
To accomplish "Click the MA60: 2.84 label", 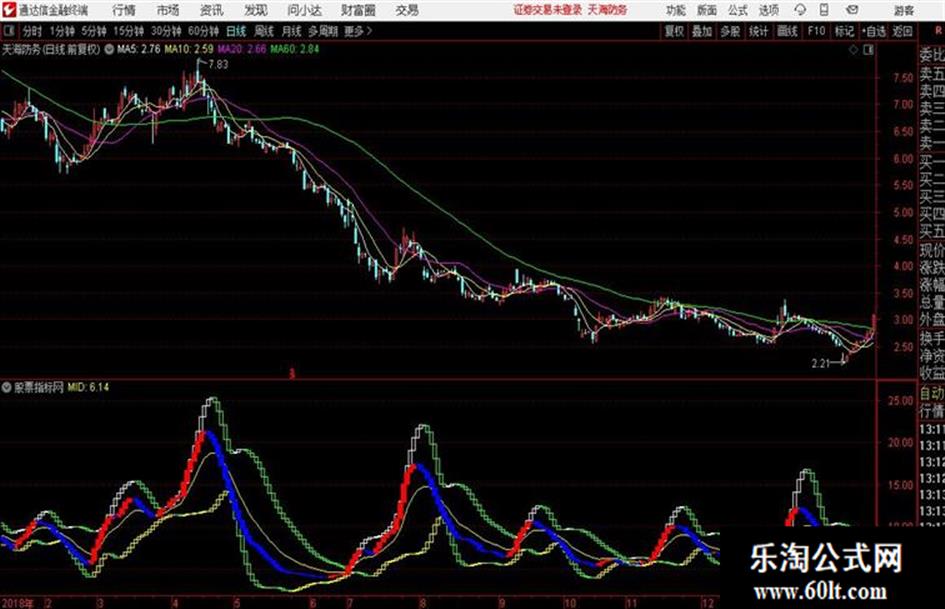I will coord(295,49).
